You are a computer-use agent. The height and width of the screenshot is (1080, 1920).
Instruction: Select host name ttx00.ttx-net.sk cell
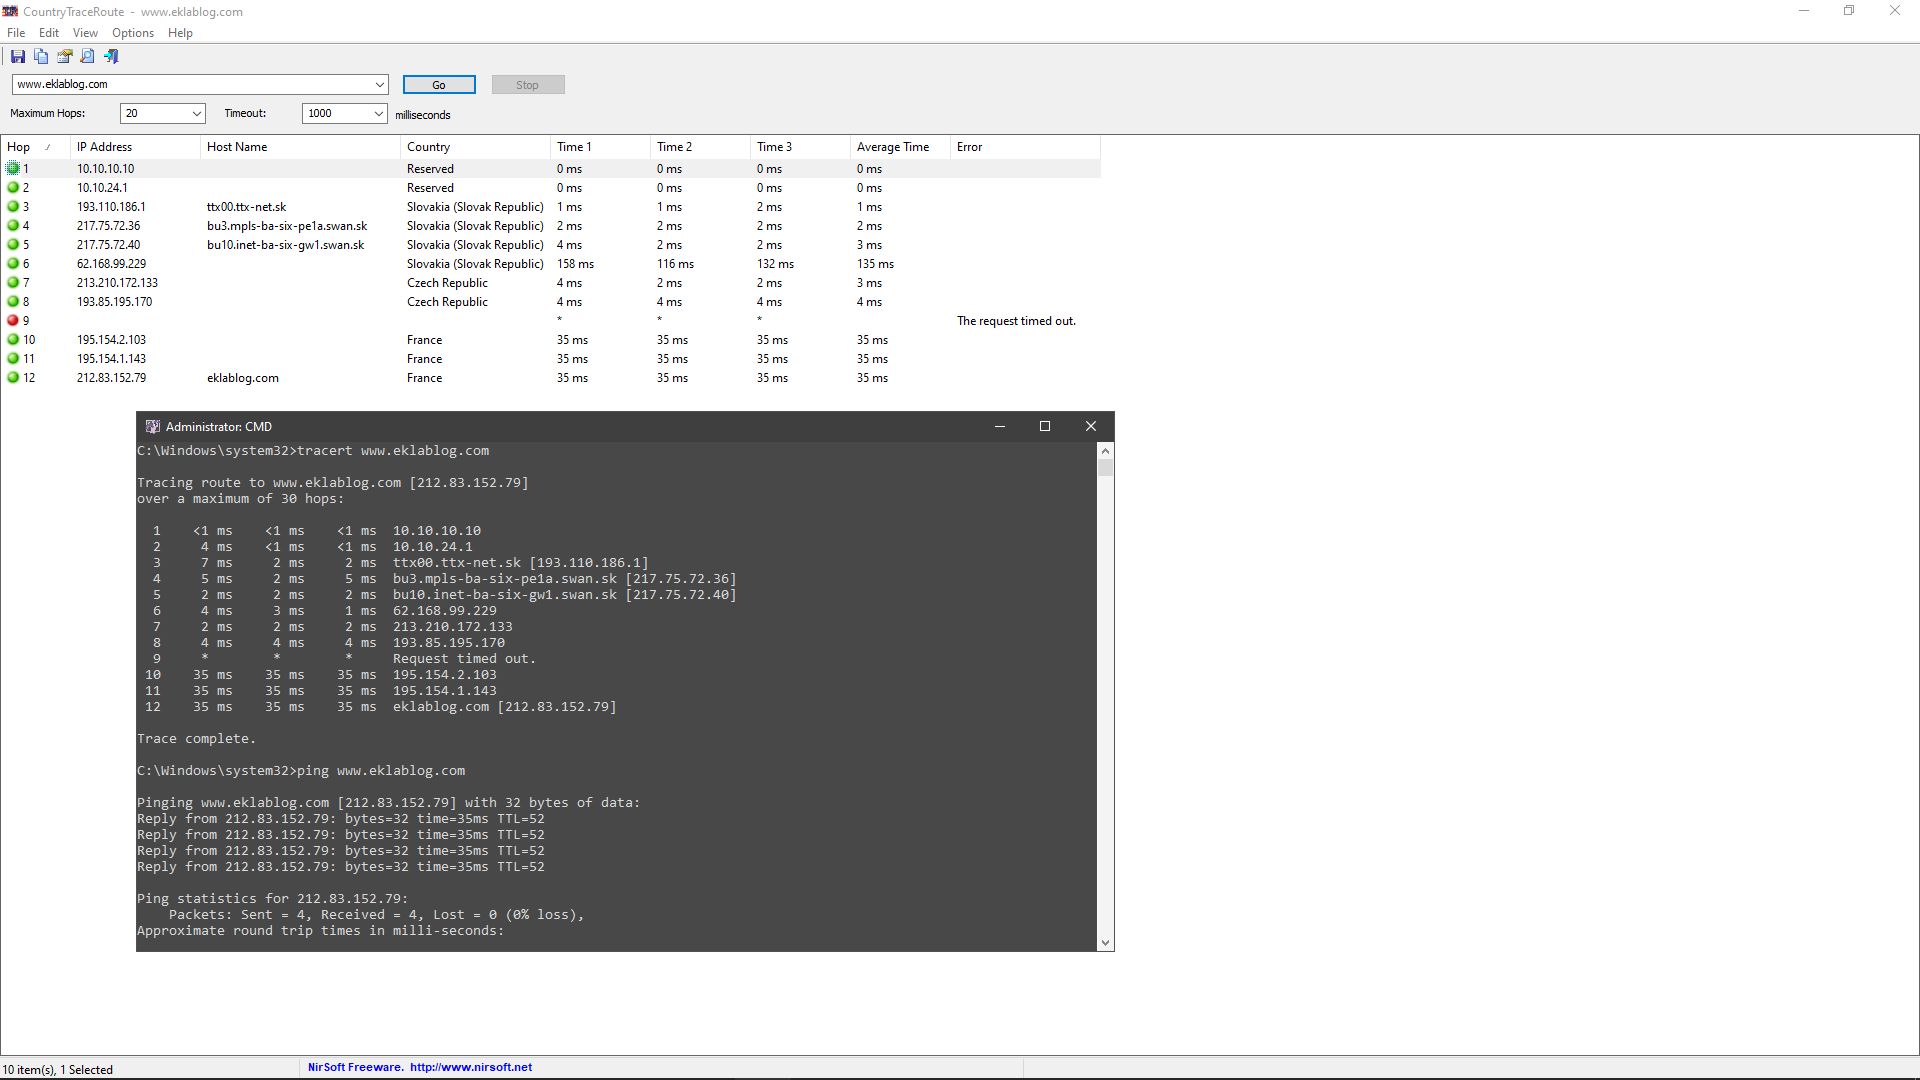(246, 207)
